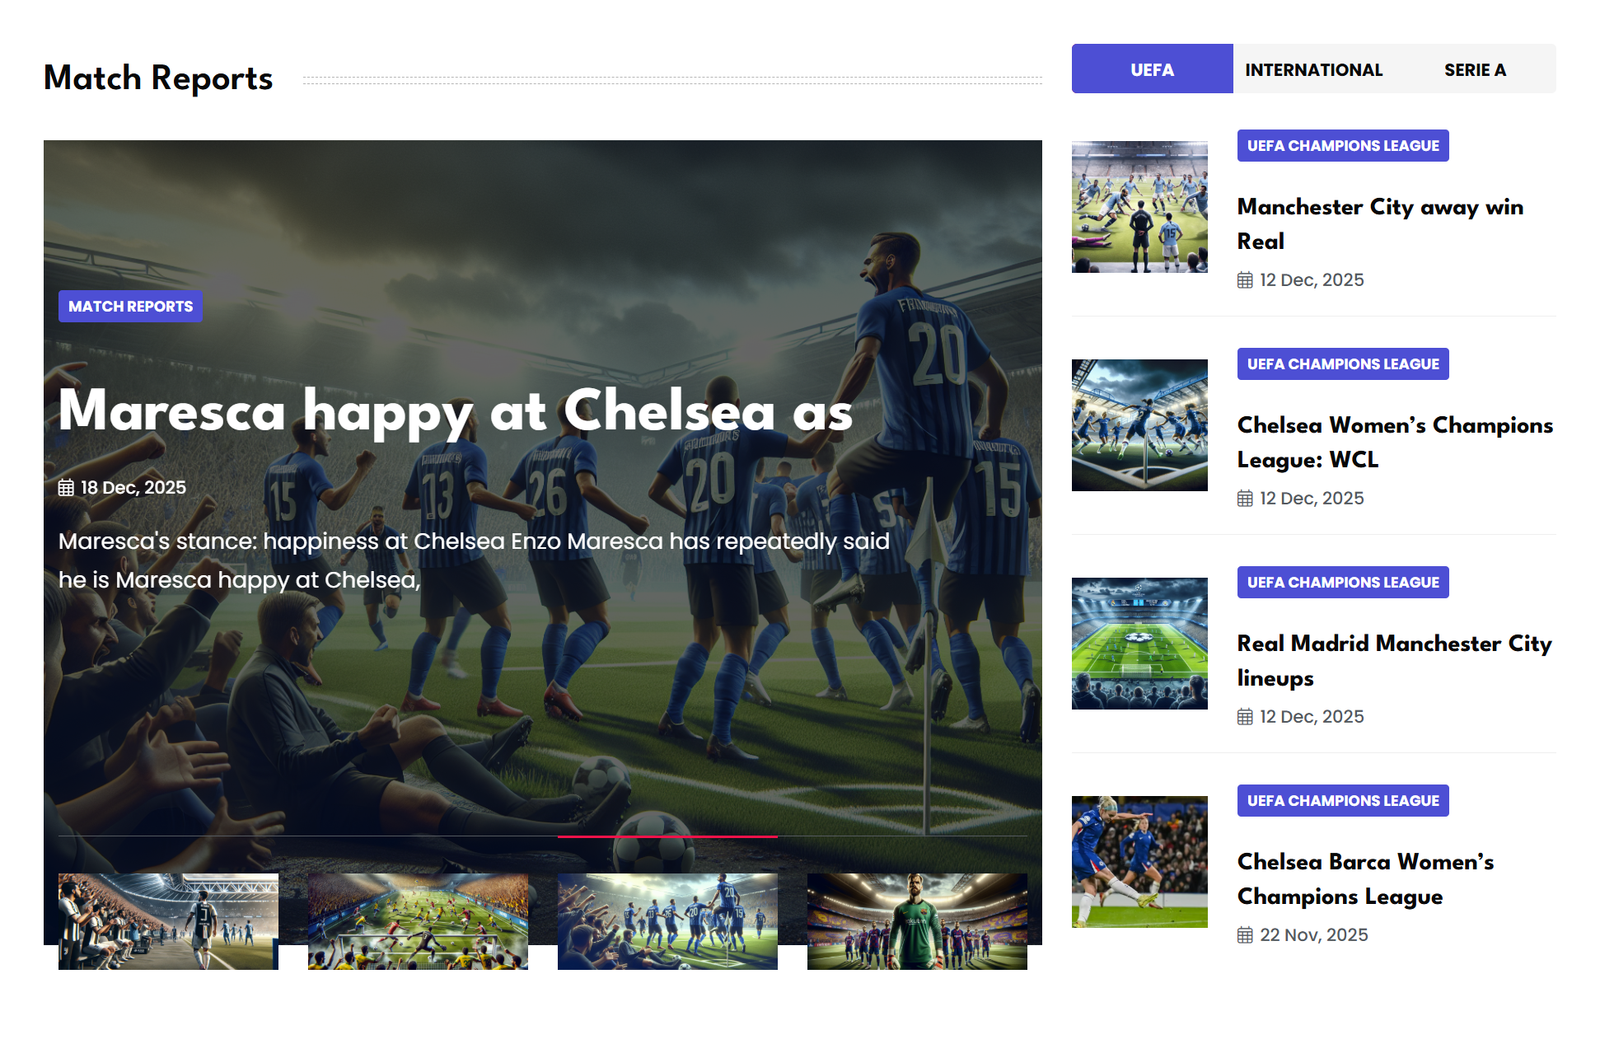Open 'Real Madrid Manchester City lineups' article
Viewport: 1600px width, 1059px height.
pos(1394,660)
